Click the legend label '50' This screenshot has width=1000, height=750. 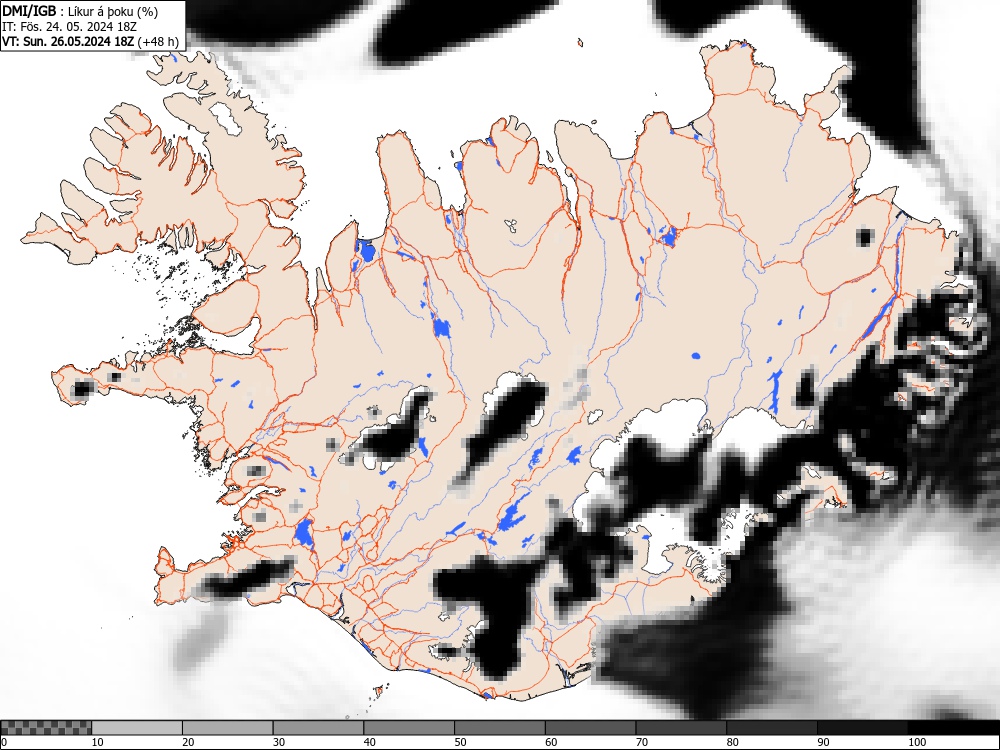click(460, 742)
